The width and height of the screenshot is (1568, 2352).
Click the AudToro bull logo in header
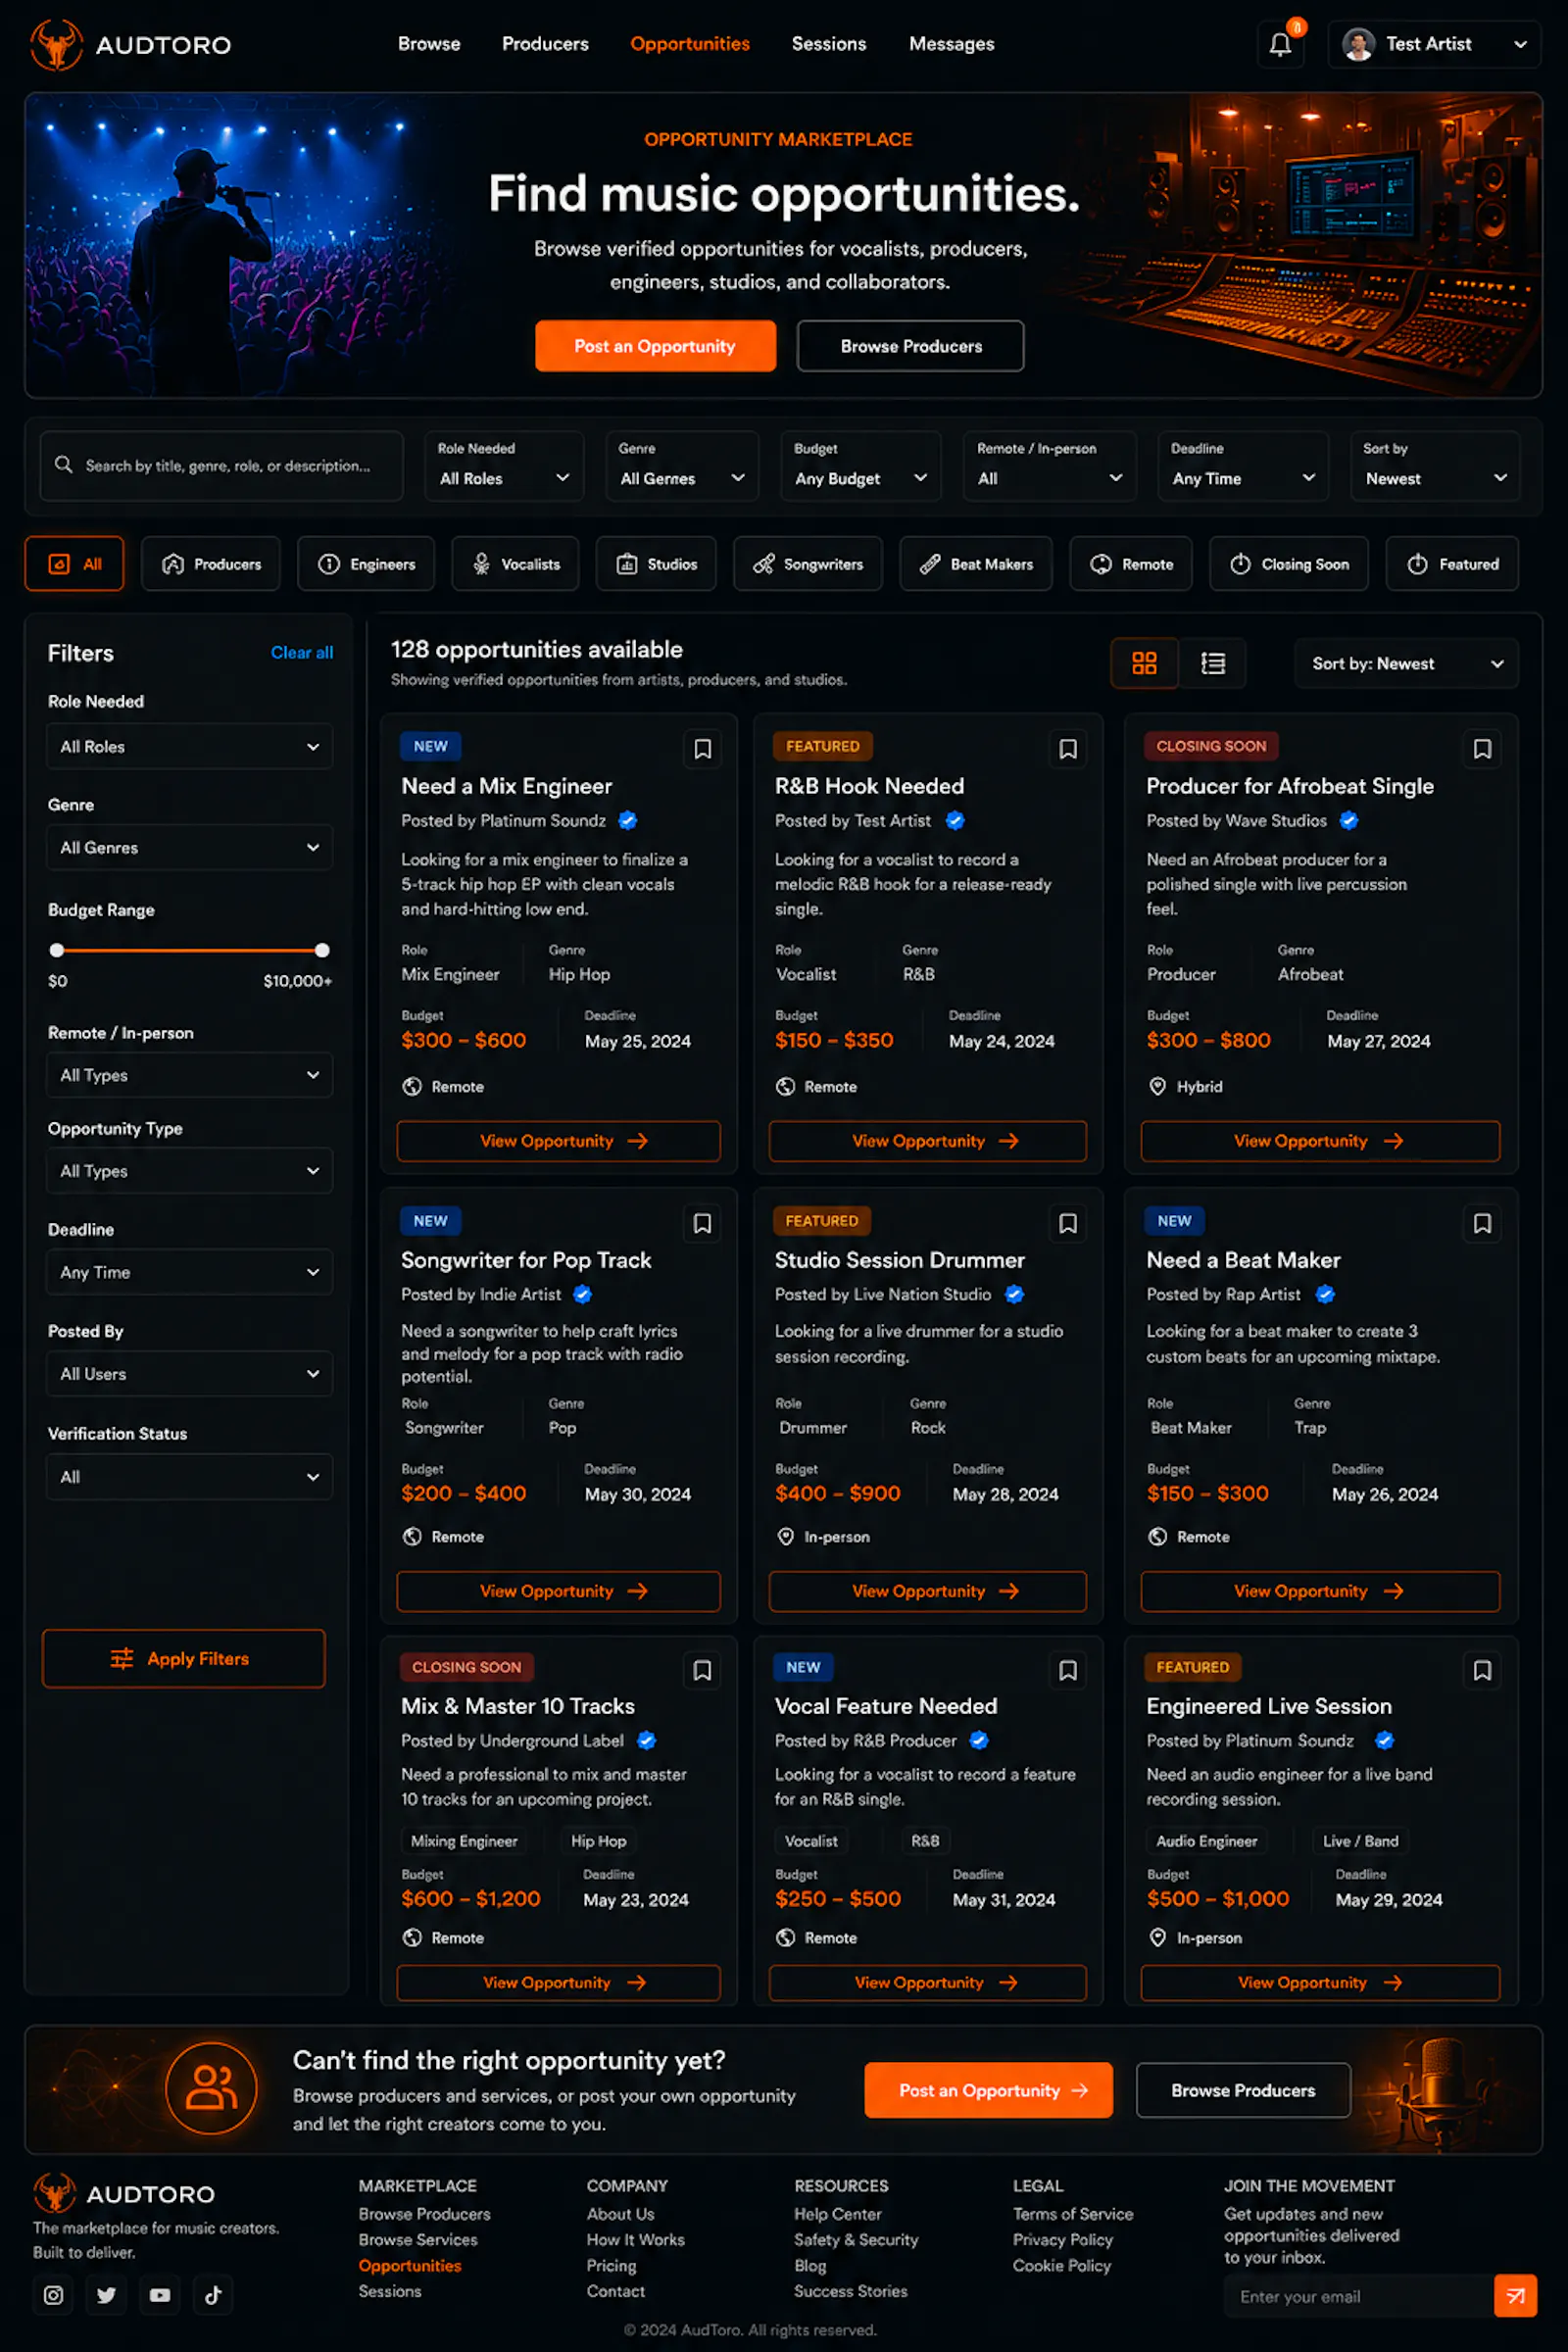[x=56, y=44]
